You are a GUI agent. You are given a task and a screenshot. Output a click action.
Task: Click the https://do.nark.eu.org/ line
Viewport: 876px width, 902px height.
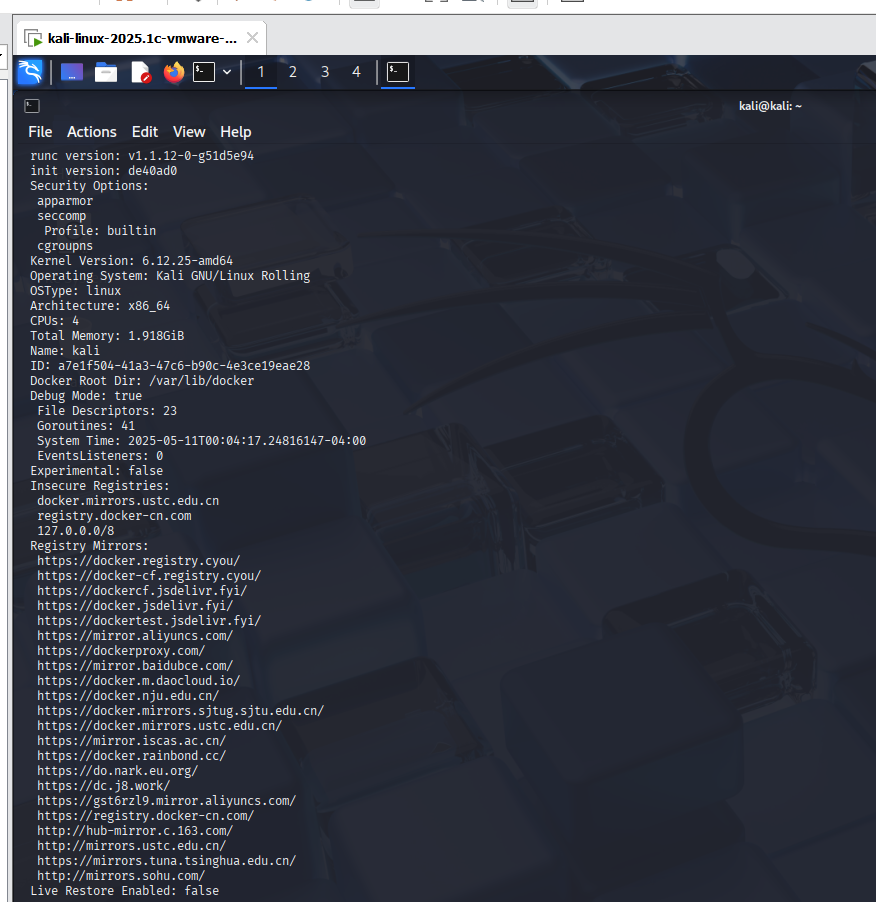[118, 771]
